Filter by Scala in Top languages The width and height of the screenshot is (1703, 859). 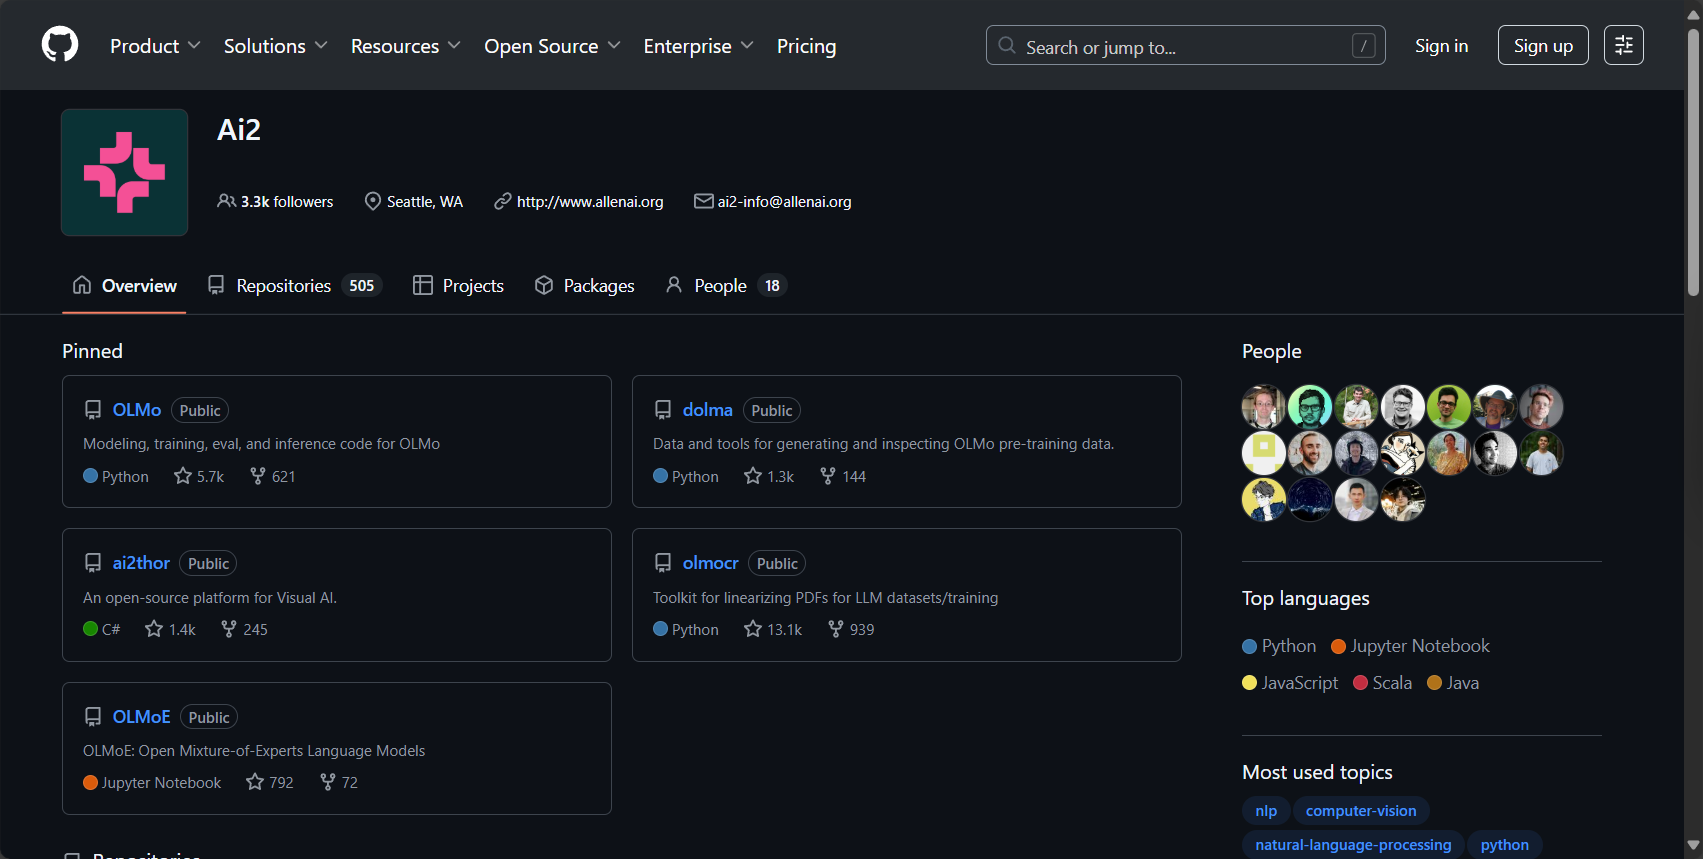(x=1382, y=683)
